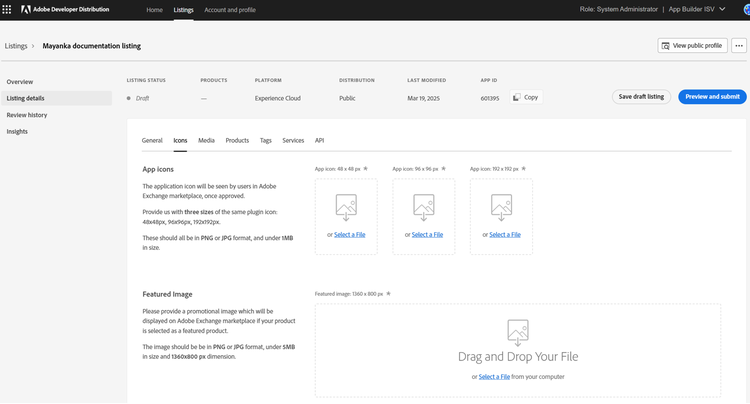Click the Mar 19, 2025 last modified date

[x=423, y=98]
